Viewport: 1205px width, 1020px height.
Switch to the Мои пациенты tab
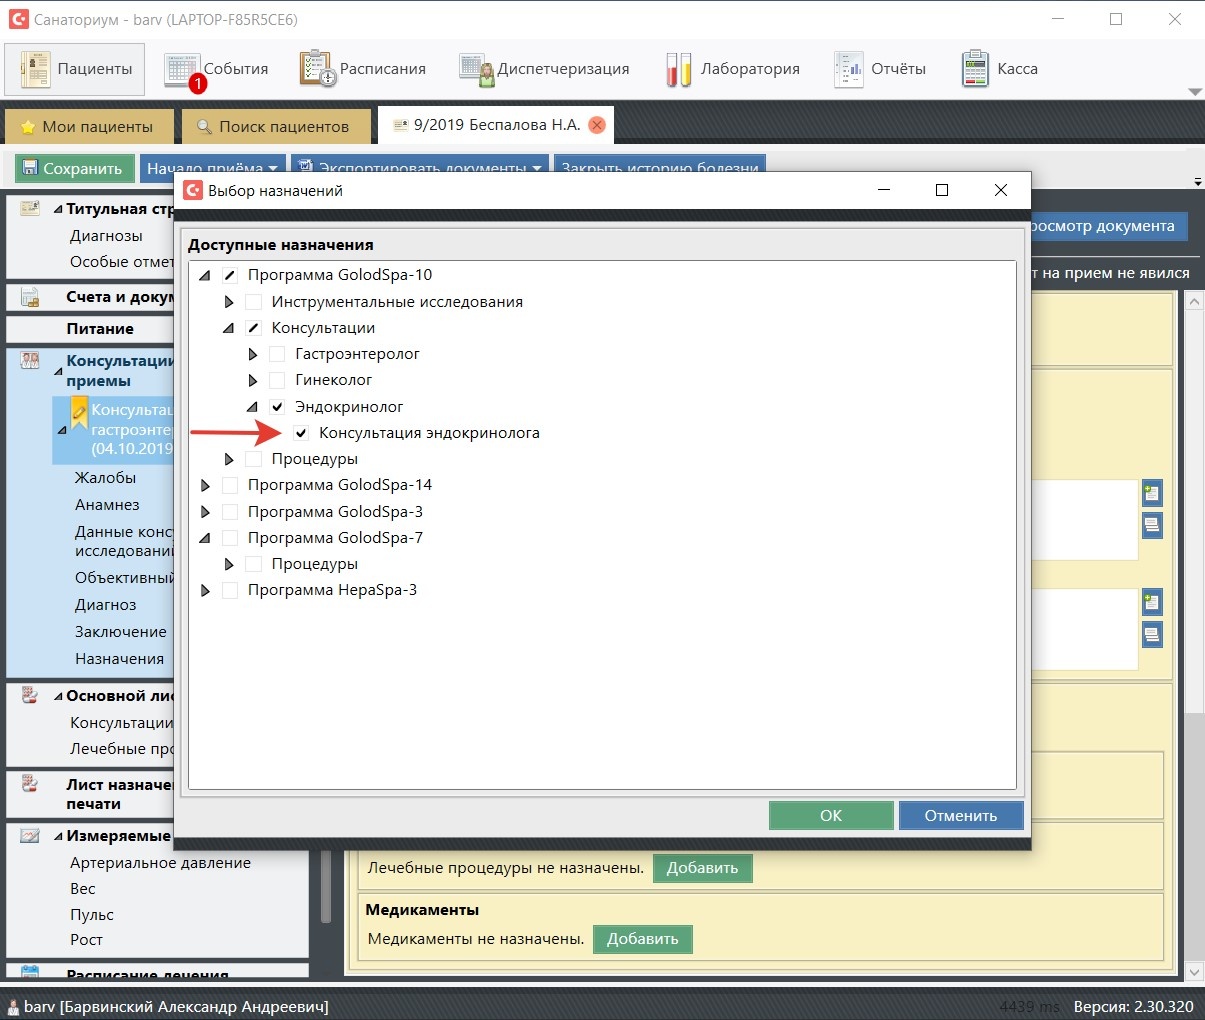87,127
